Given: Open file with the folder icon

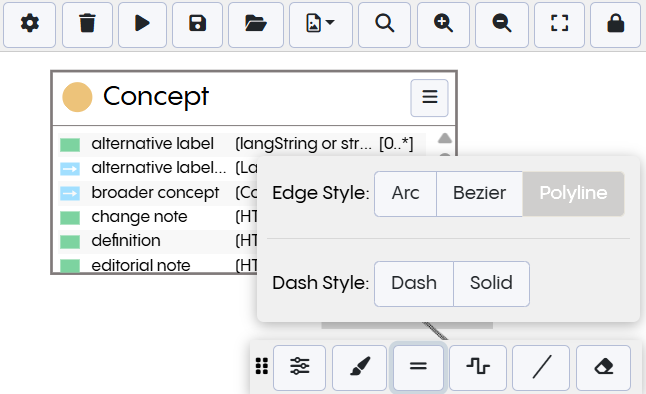Looking at the screenshot, I should click(256, 25).
